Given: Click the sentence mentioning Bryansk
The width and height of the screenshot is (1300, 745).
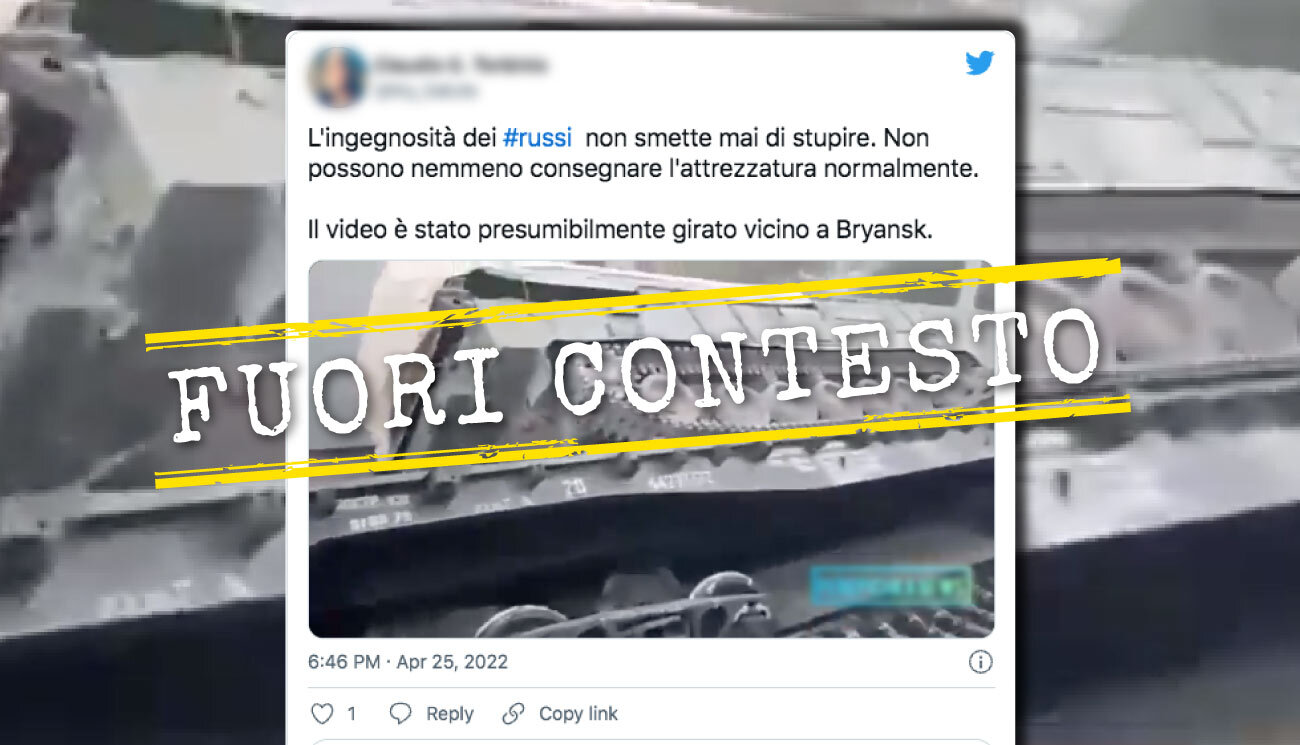Looking at the screenshot, I should click(x=619, y=230).
